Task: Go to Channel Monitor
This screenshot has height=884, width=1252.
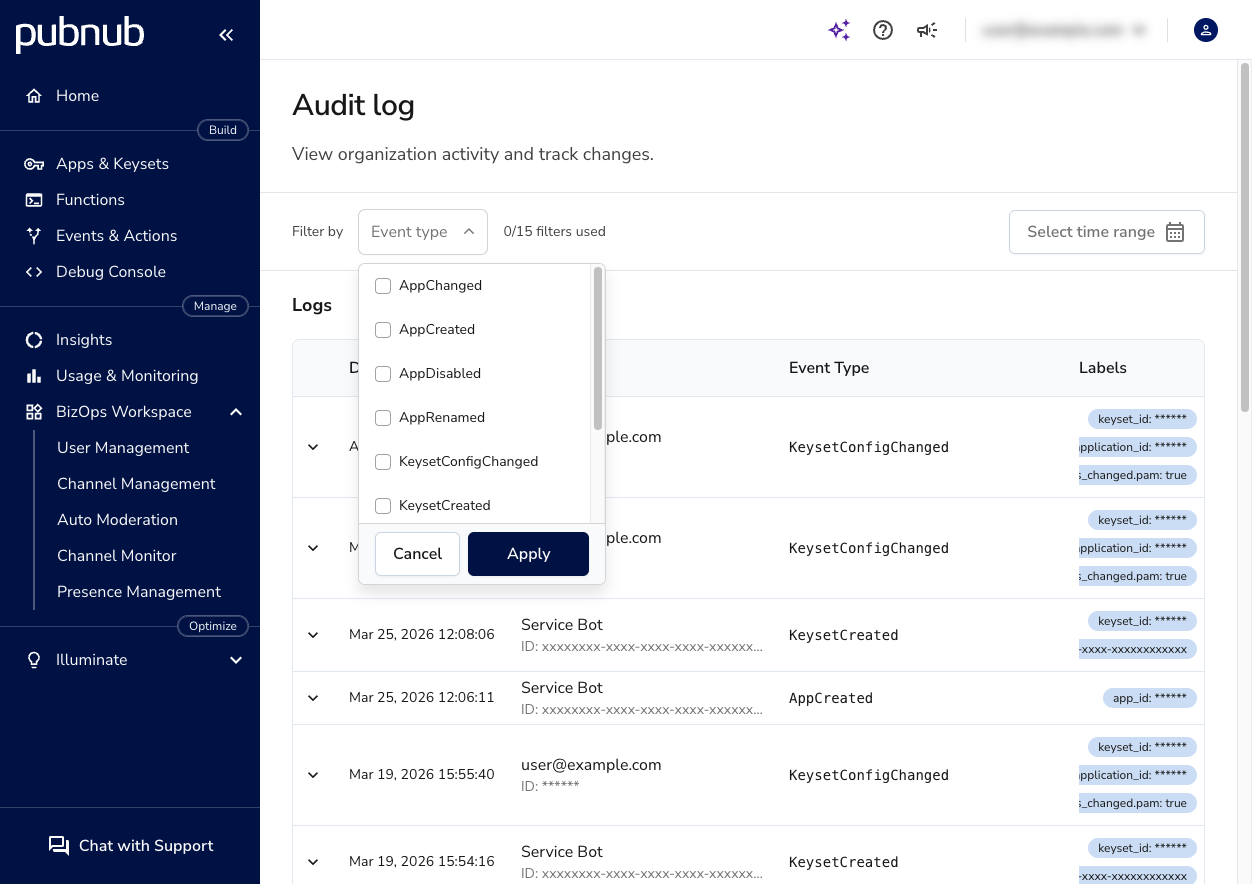Action: [116, 555]
